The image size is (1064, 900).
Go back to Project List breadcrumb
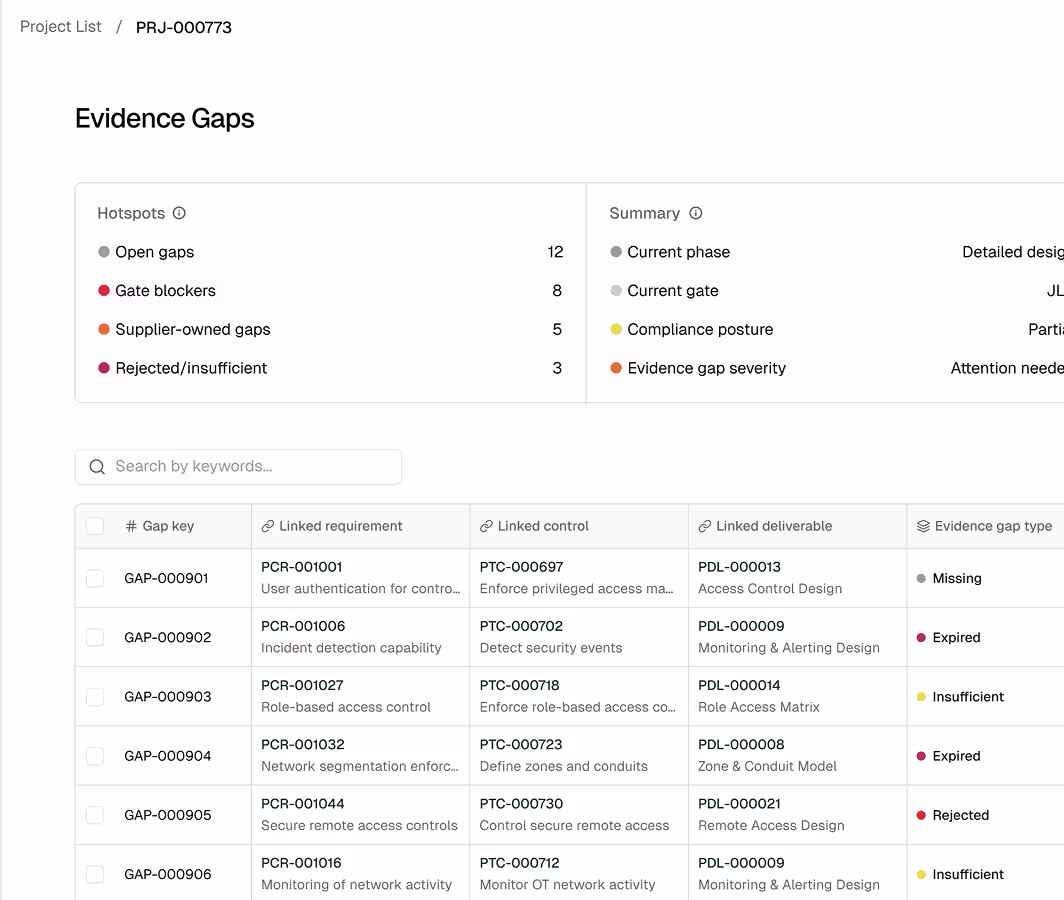point(60,26)
